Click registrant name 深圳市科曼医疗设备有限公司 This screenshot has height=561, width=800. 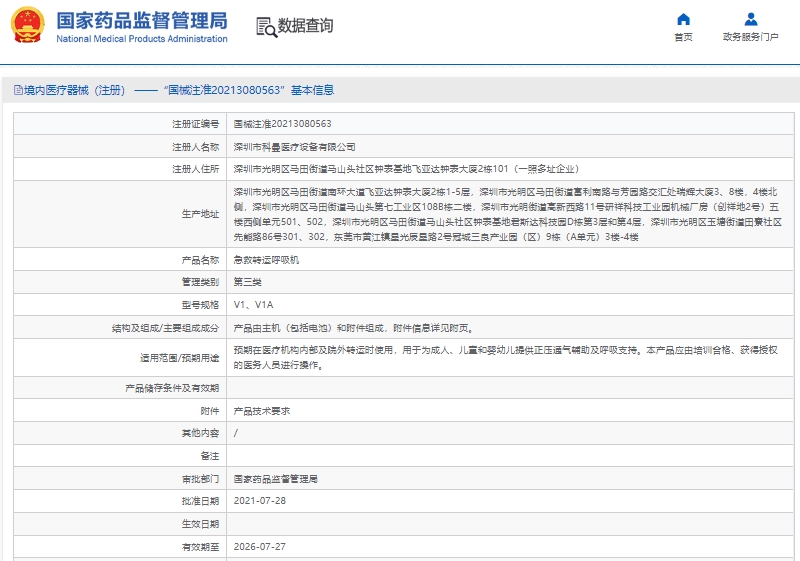tap(294, 147)
